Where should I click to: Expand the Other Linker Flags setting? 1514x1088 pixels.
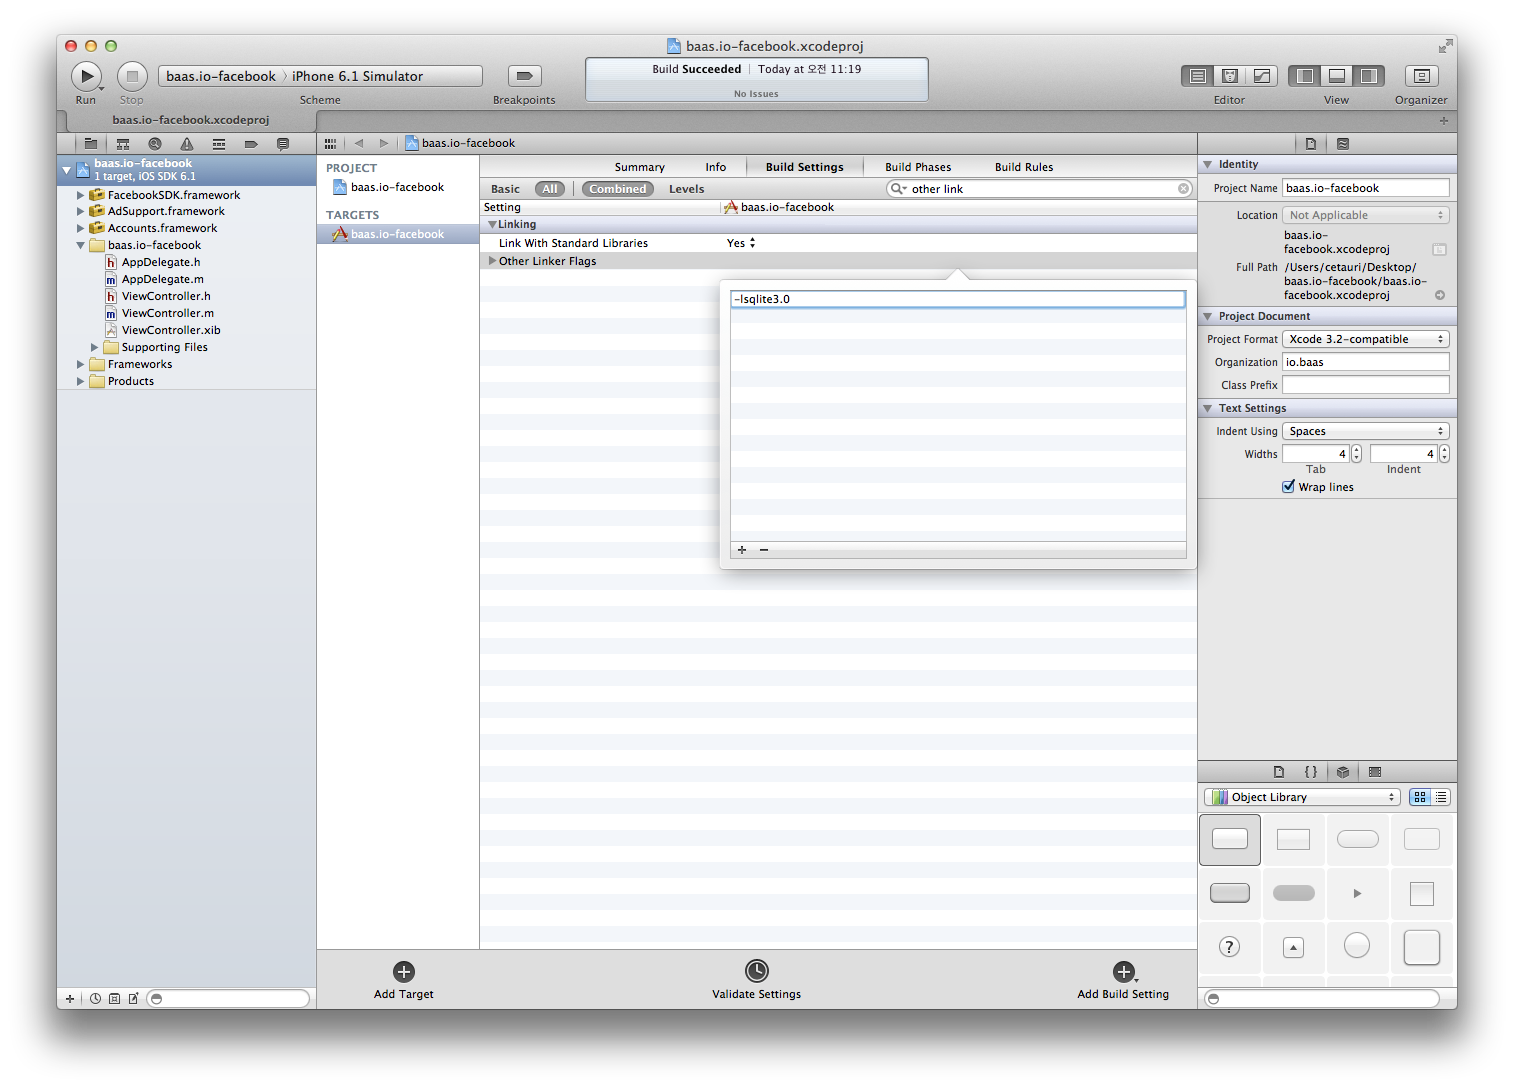point(492,261)
